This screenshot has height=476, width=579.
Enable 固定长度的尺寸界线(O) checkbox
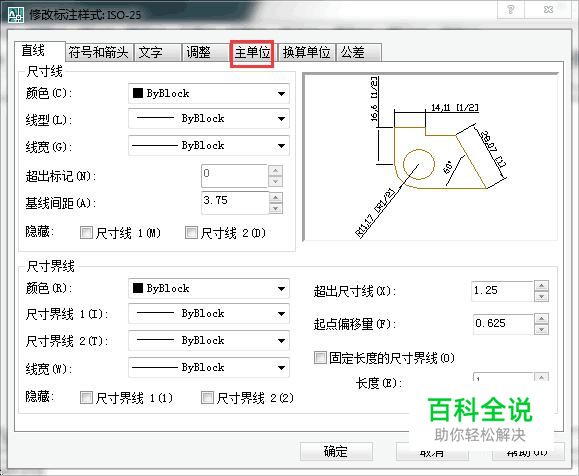(x=320, y=357)
